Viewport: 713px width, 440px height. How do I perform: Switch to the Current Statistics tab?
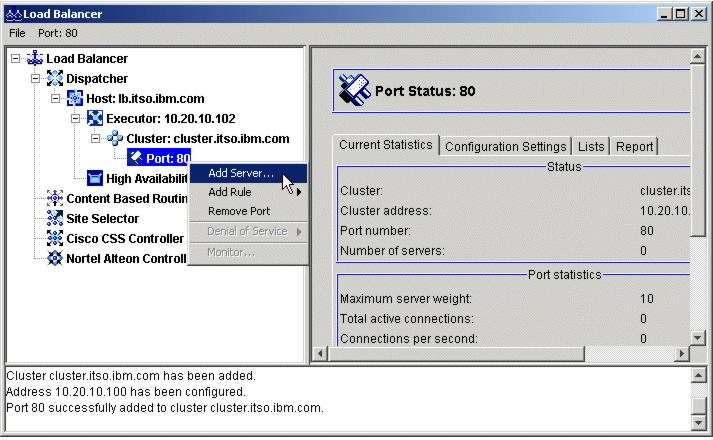coord(386,145)
